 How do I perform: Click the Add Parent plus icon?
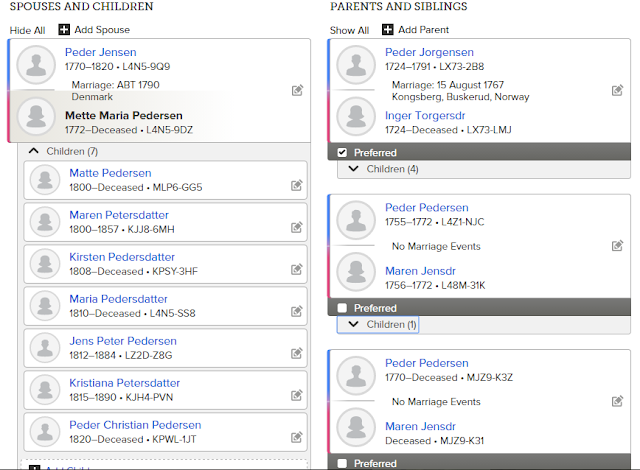click(388, 30)
